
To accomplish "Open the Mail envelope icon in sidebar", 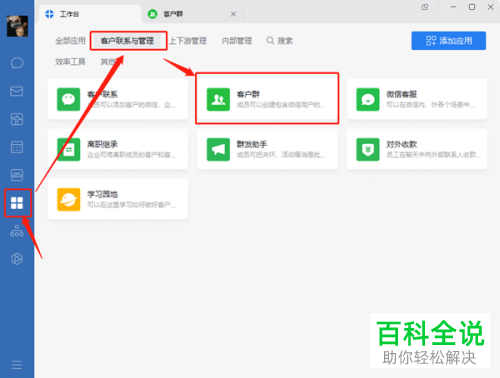I will click(x=17, y=91).
